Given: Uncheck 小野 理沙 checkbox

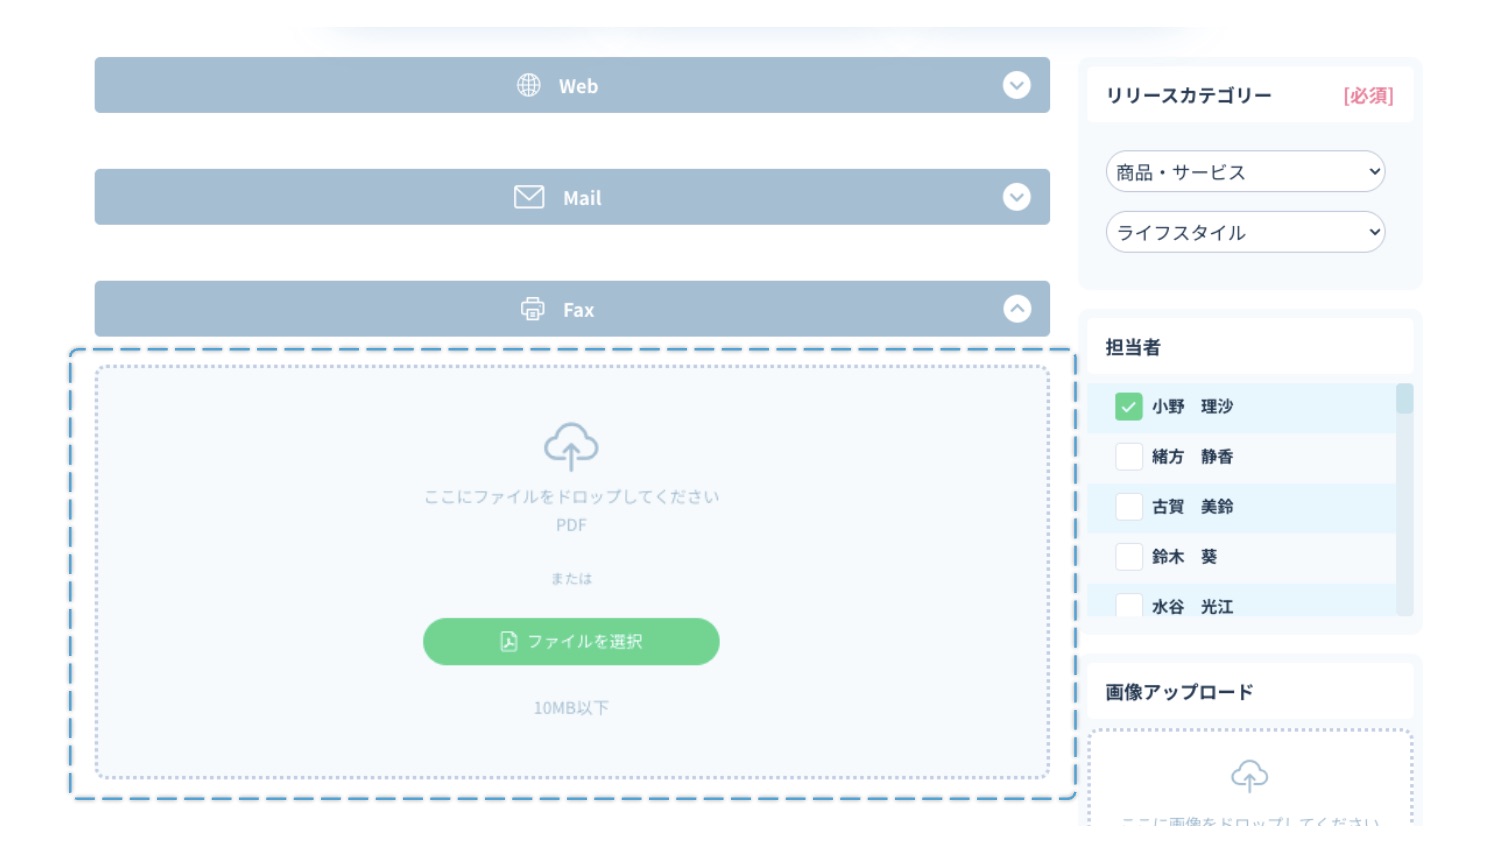Looking at the screenshot, I should coord(1128,407).
